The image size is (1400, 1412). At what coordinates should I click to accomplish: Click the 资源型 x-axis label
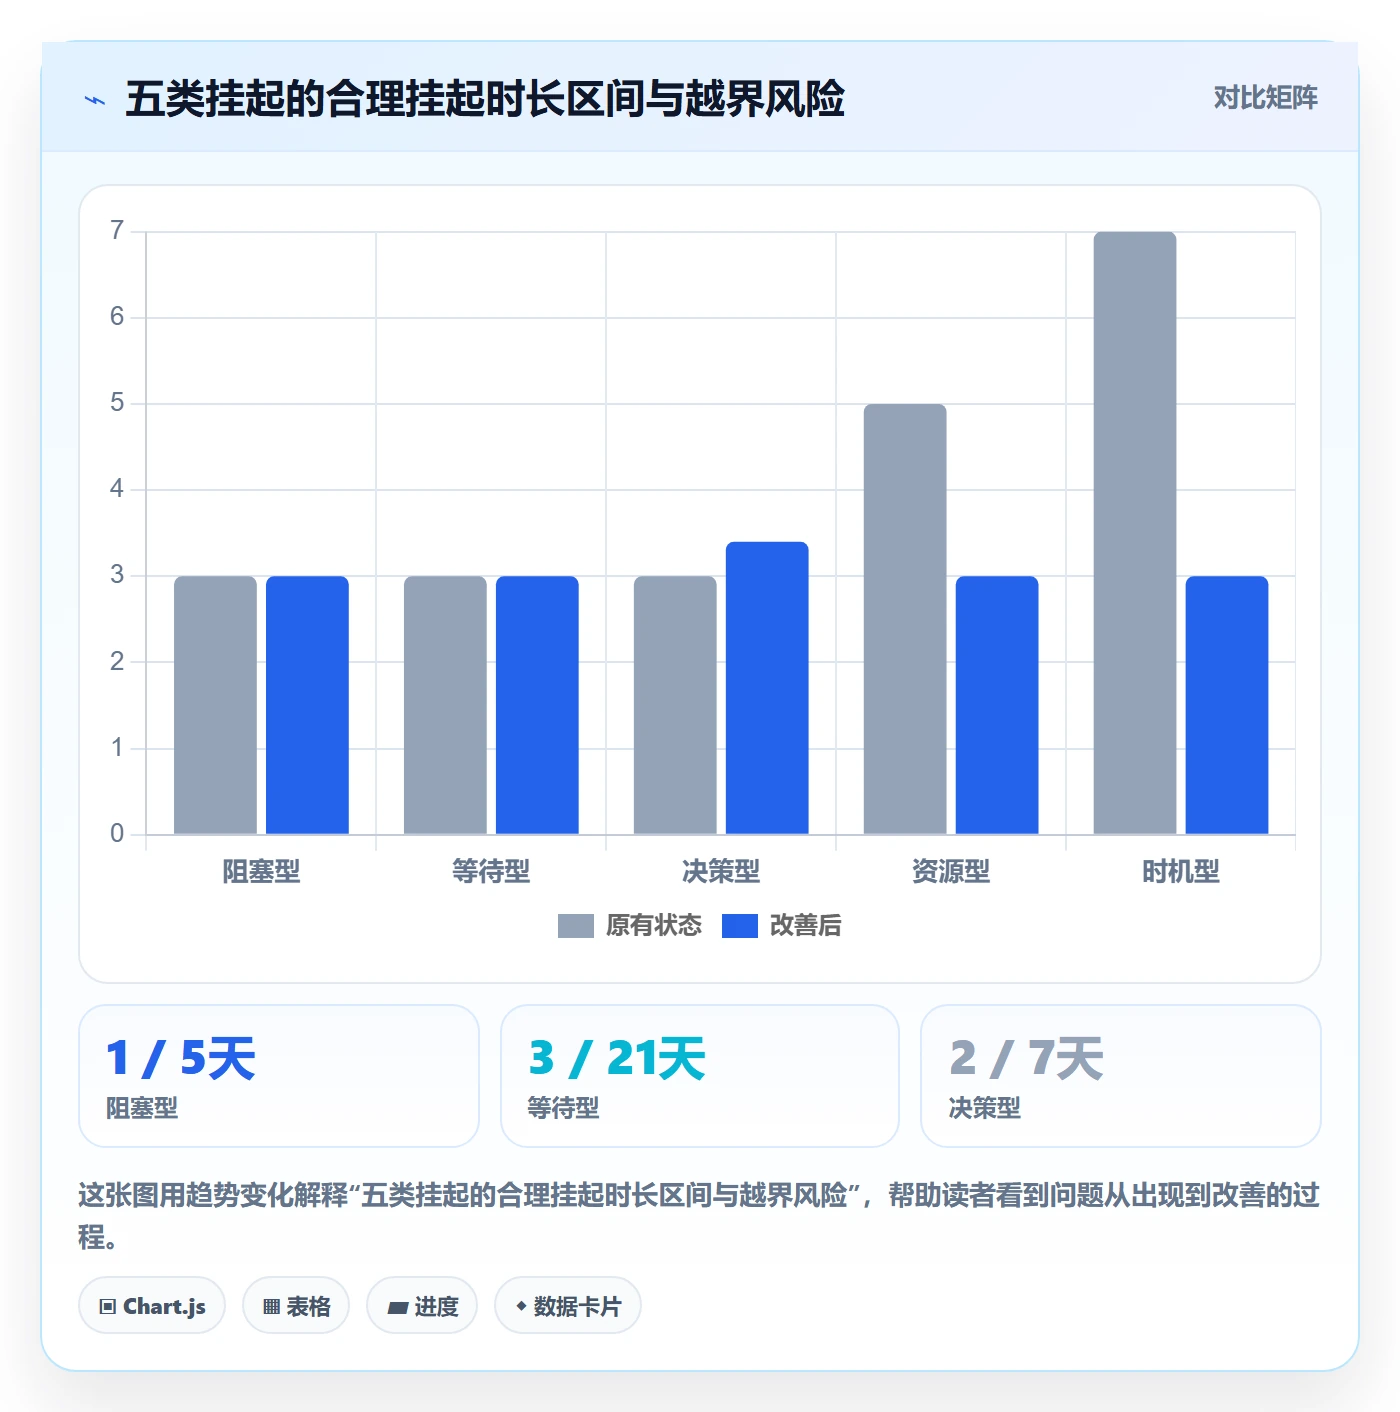point(951,872)
